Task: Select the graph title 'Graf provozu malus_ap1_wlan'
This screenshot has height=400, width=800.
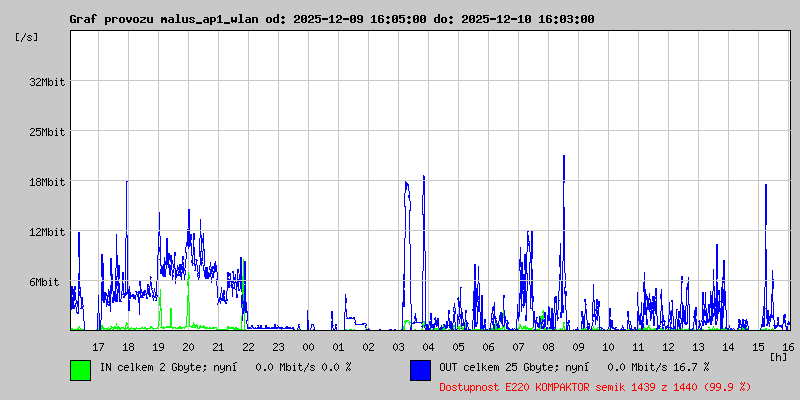Action: (x=165, y=19)
